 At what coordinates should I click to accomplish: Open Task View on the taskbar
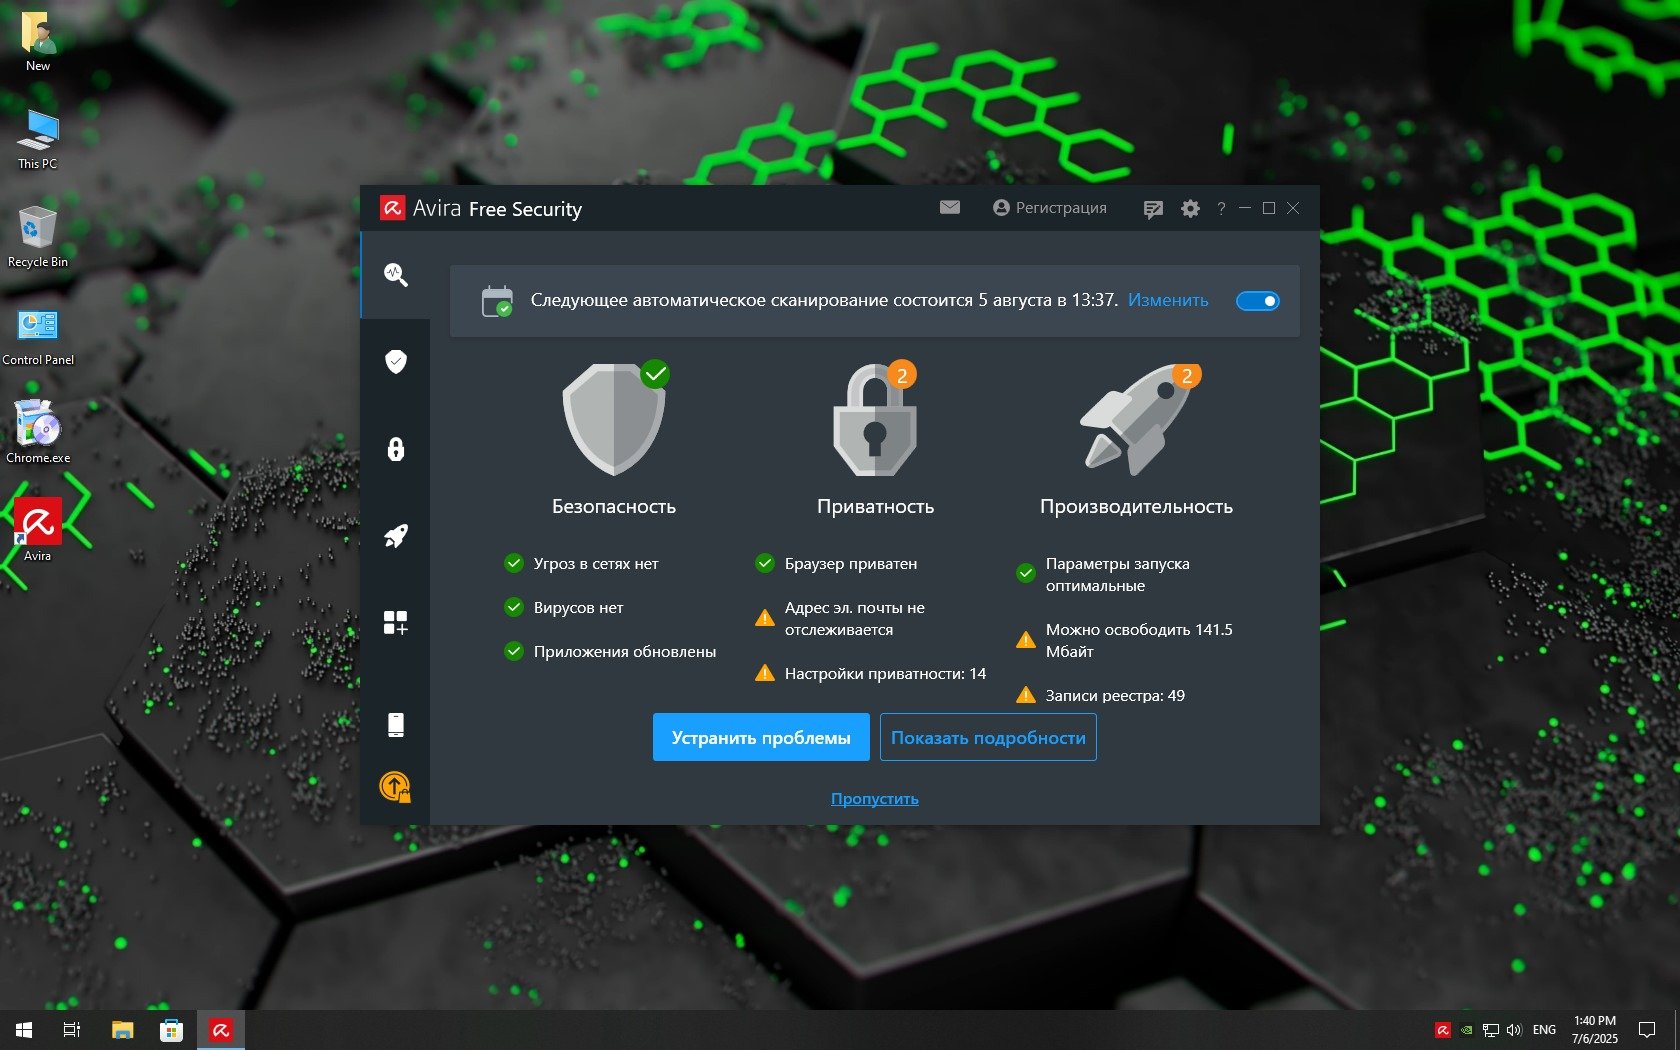[x=72, y=1030]
